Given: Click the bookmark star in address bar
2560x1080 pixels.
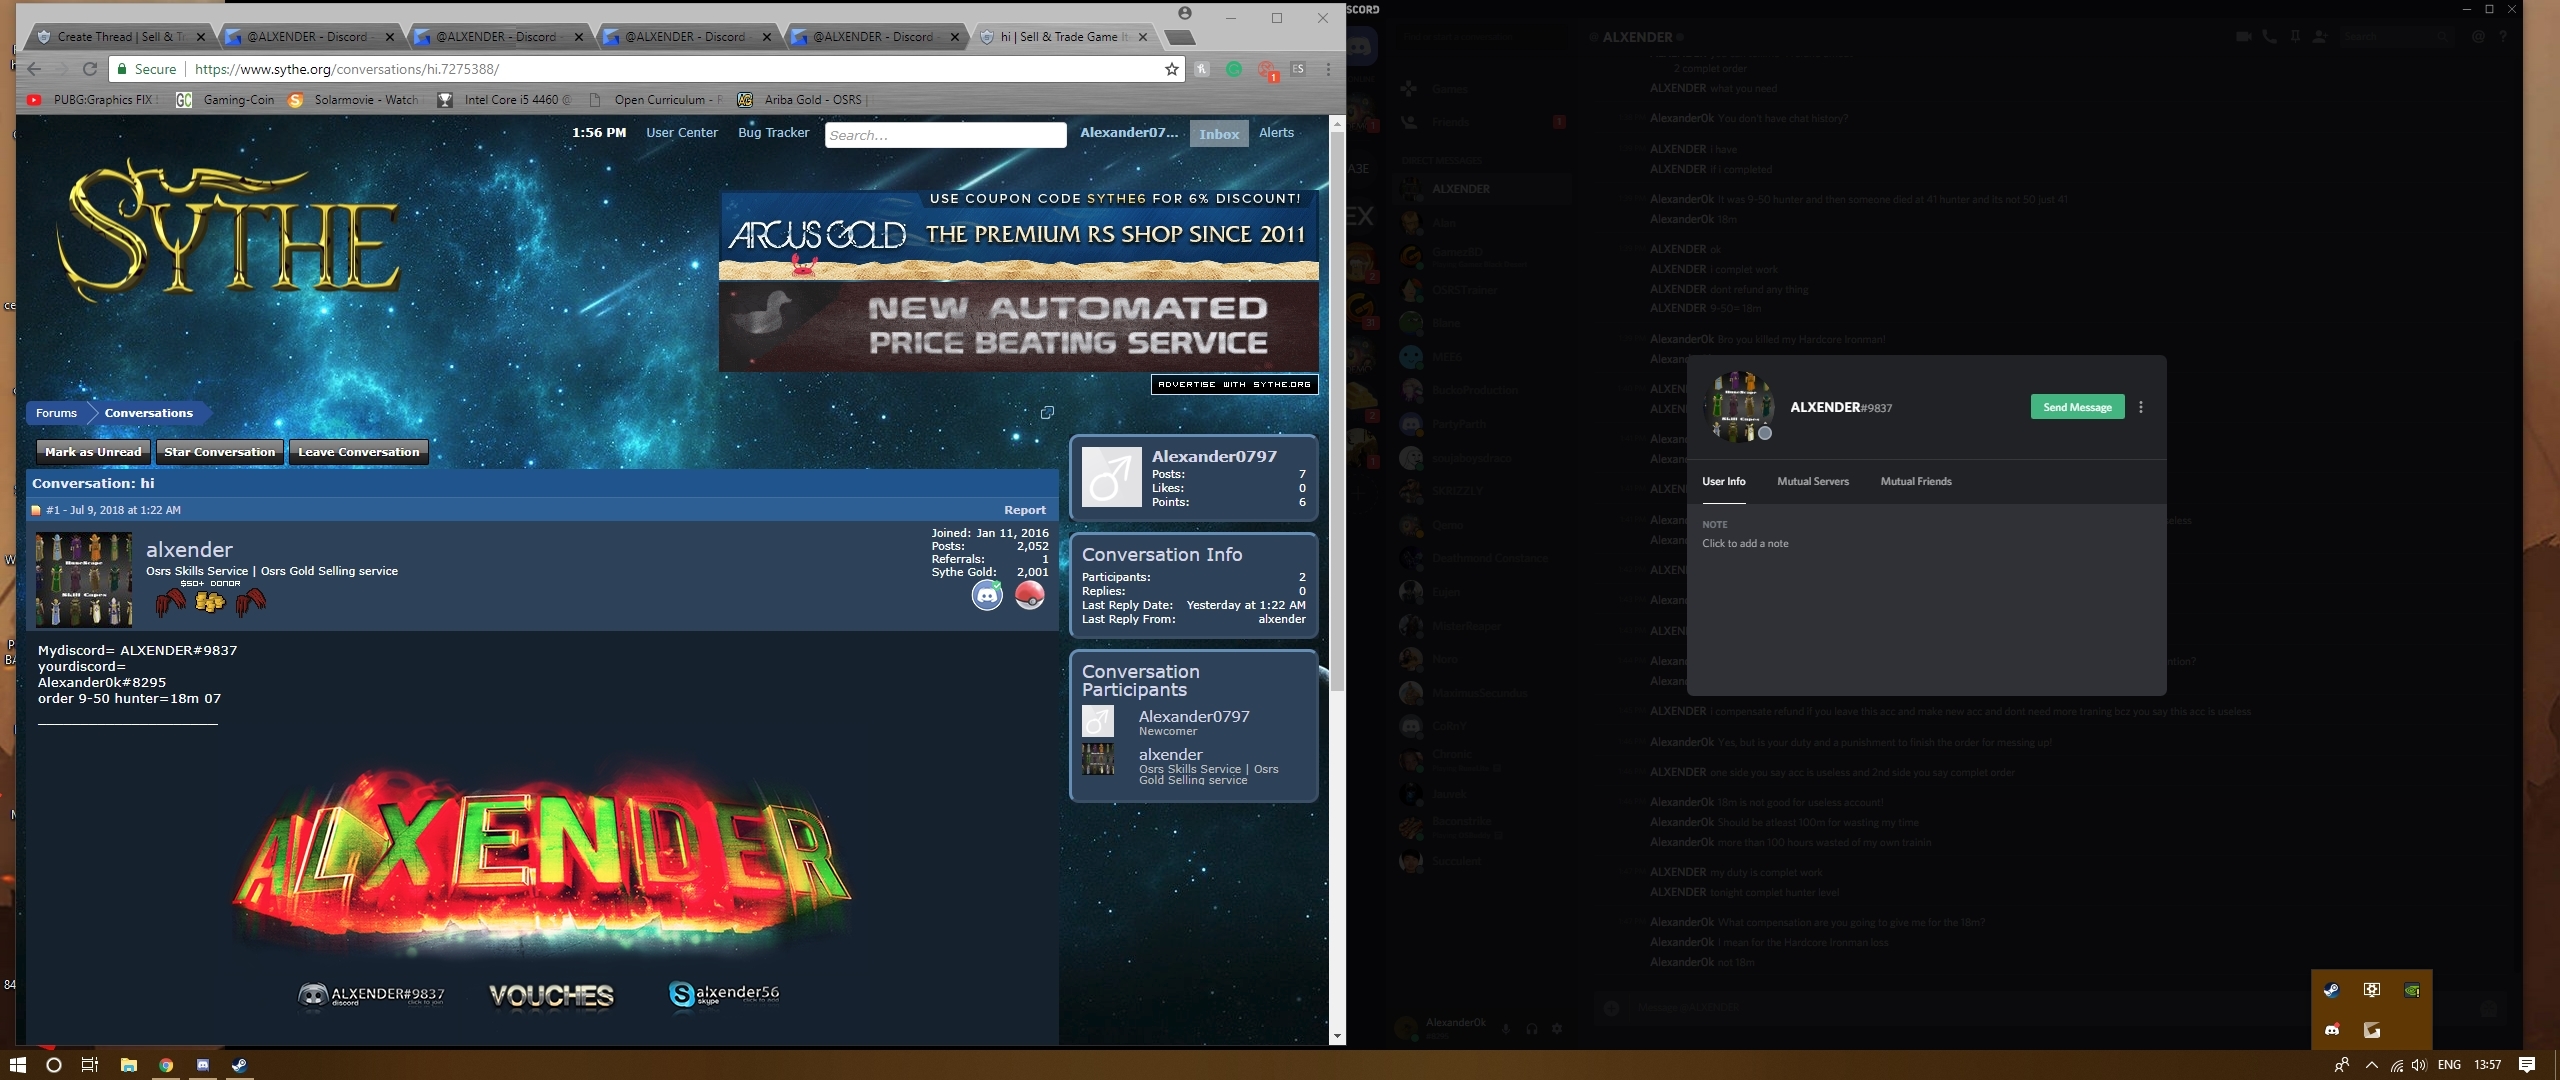Looking at the screenshot, I should [x=1171, y=69].
